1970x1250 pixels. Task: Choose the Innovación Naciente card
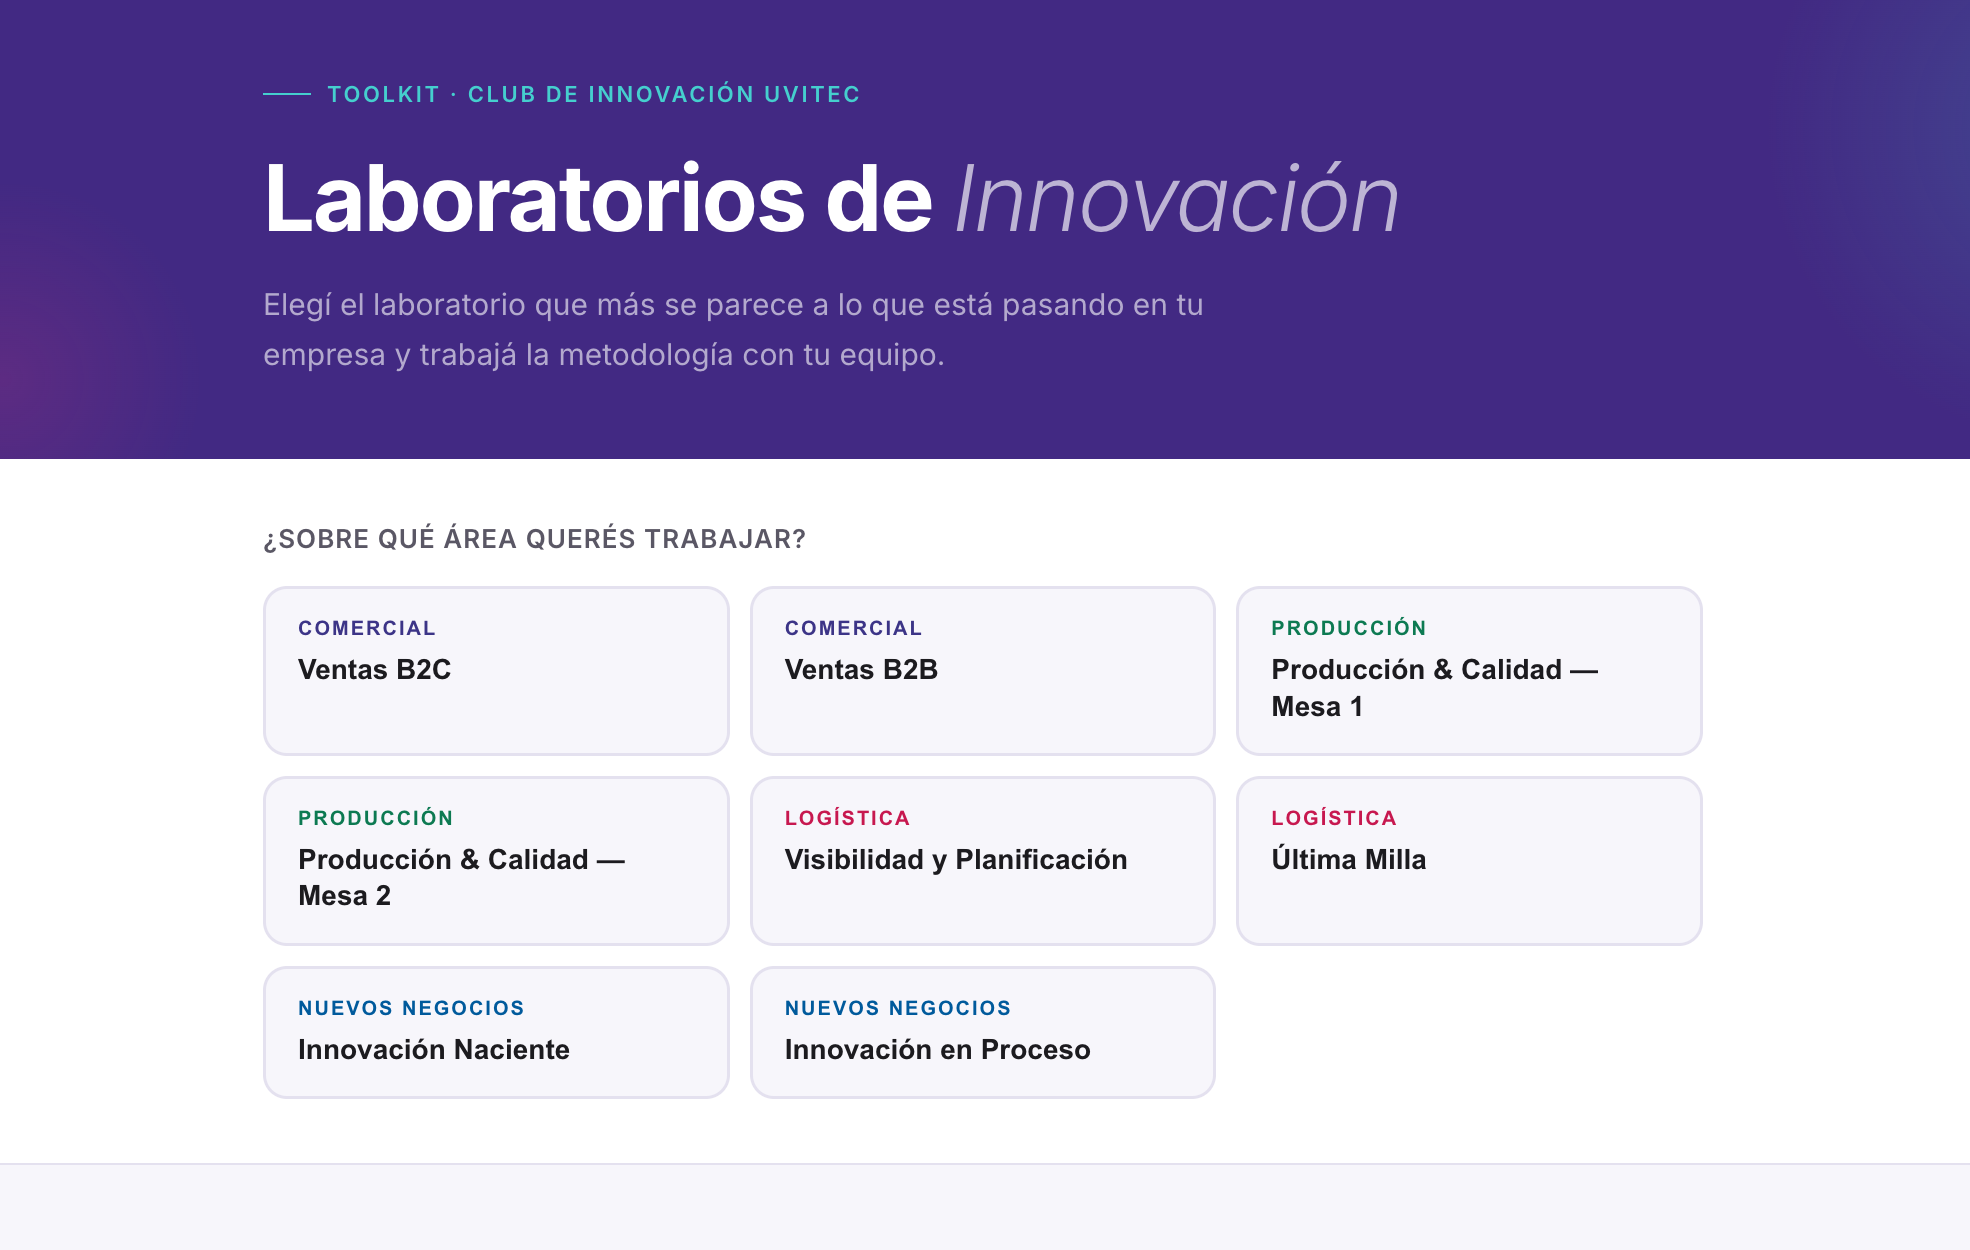click(496, 1032)
